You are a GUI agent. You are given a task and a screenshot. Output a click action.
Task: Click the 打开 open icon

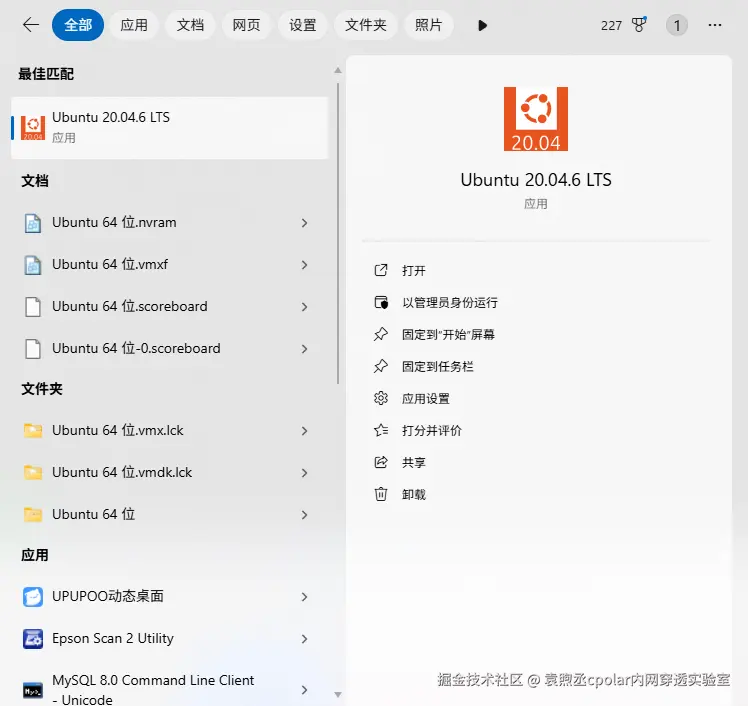point(381,270)
